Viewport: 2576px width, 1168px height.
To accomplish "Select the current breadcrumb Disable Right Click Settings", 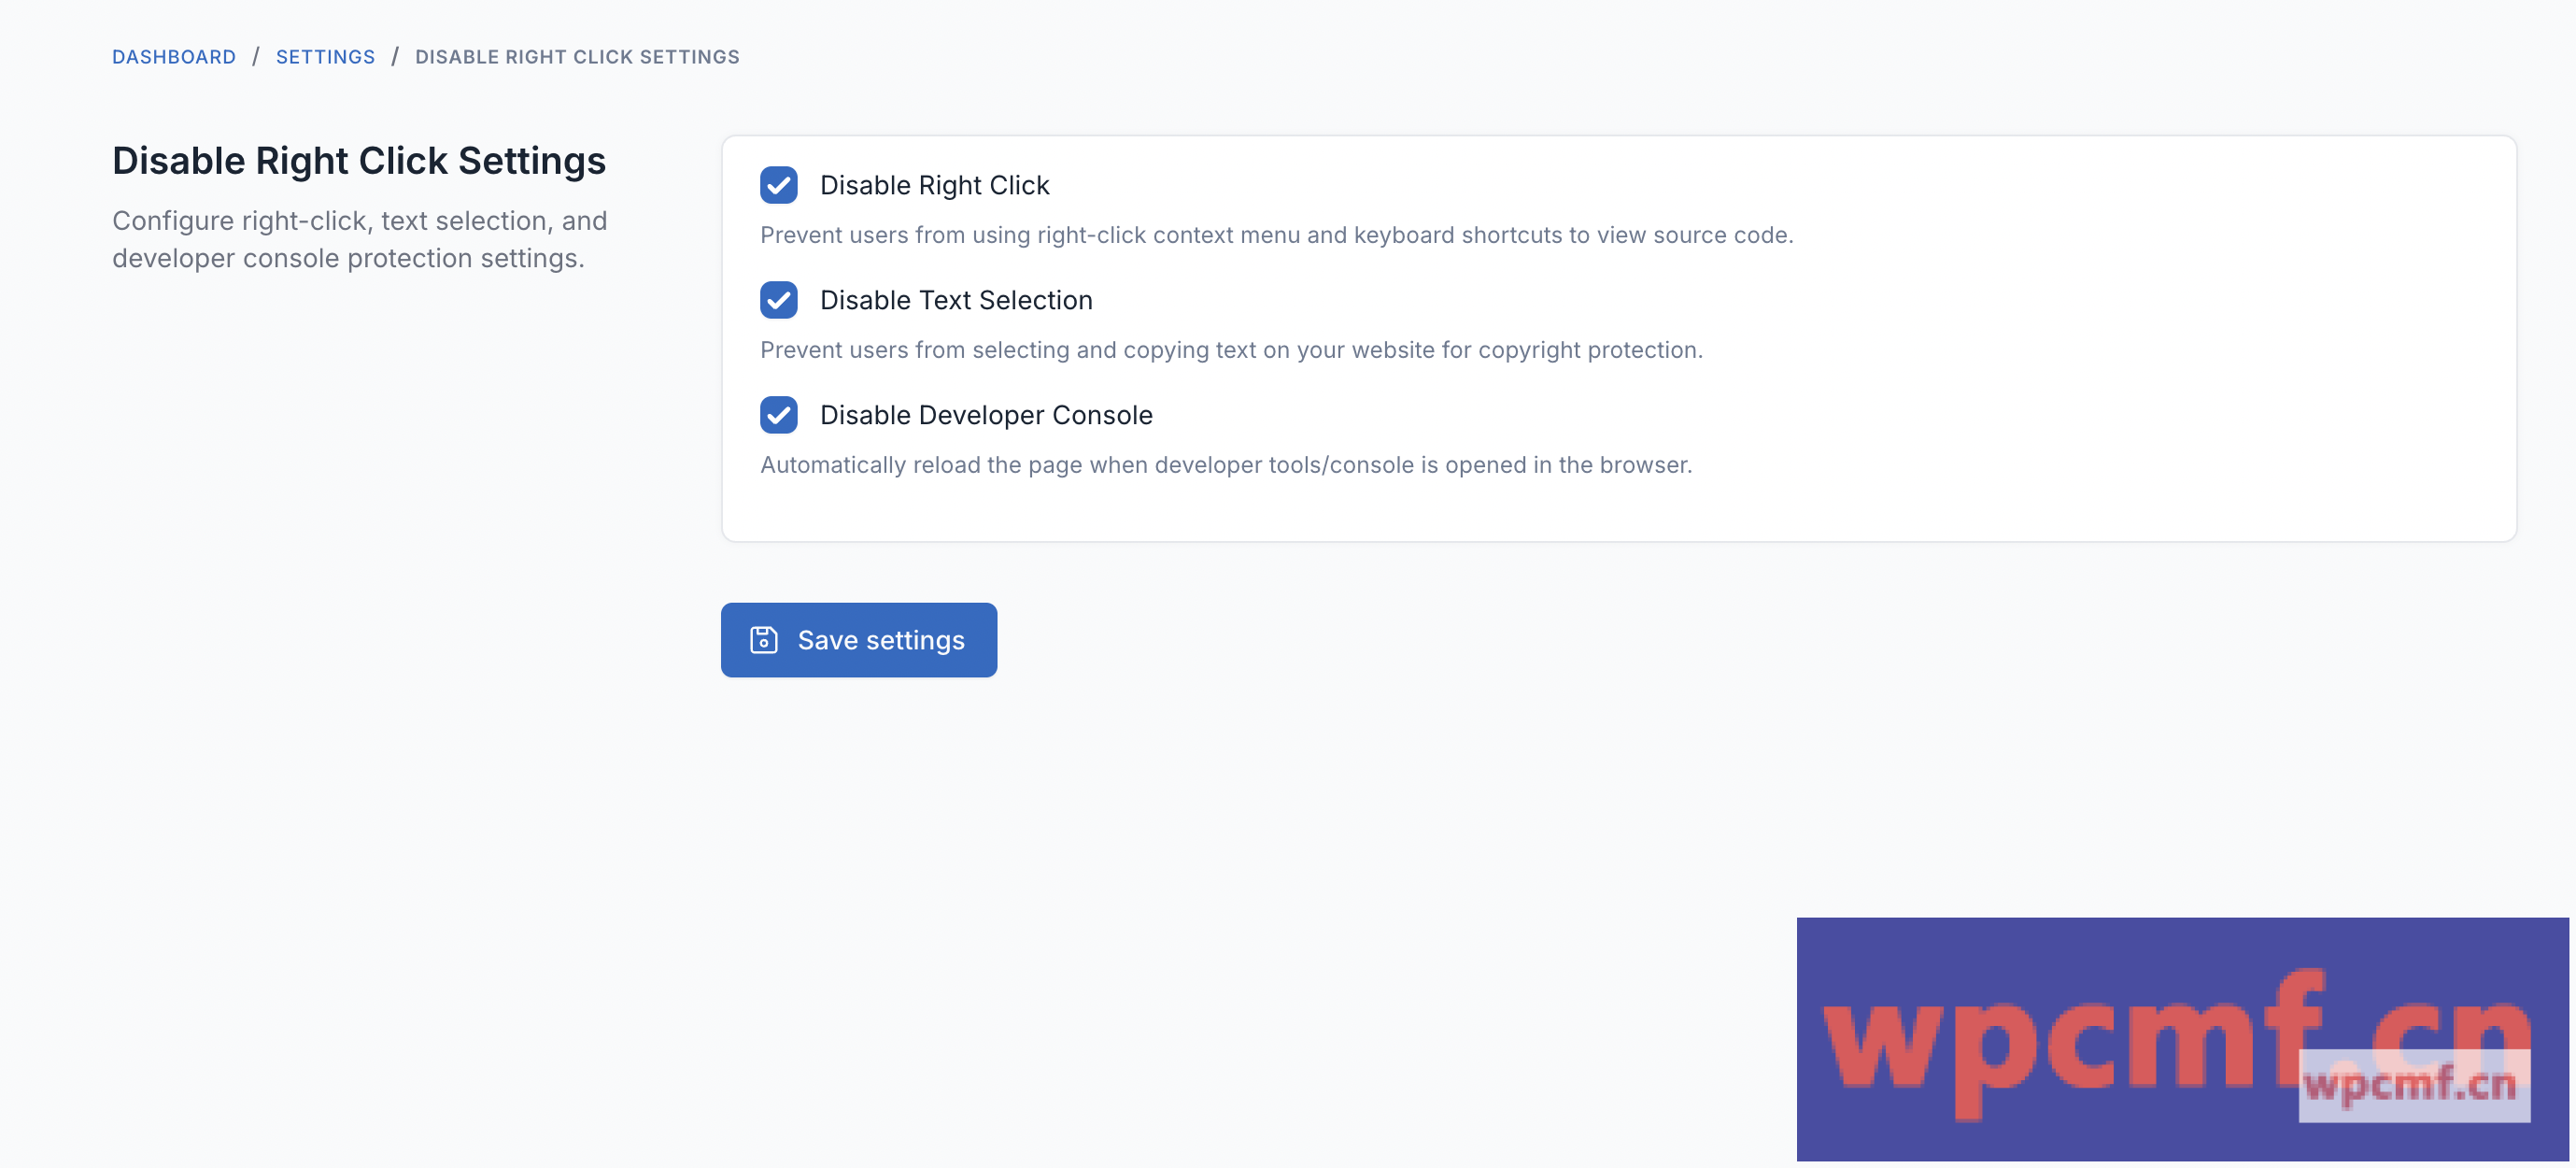I will click(577, 57).
